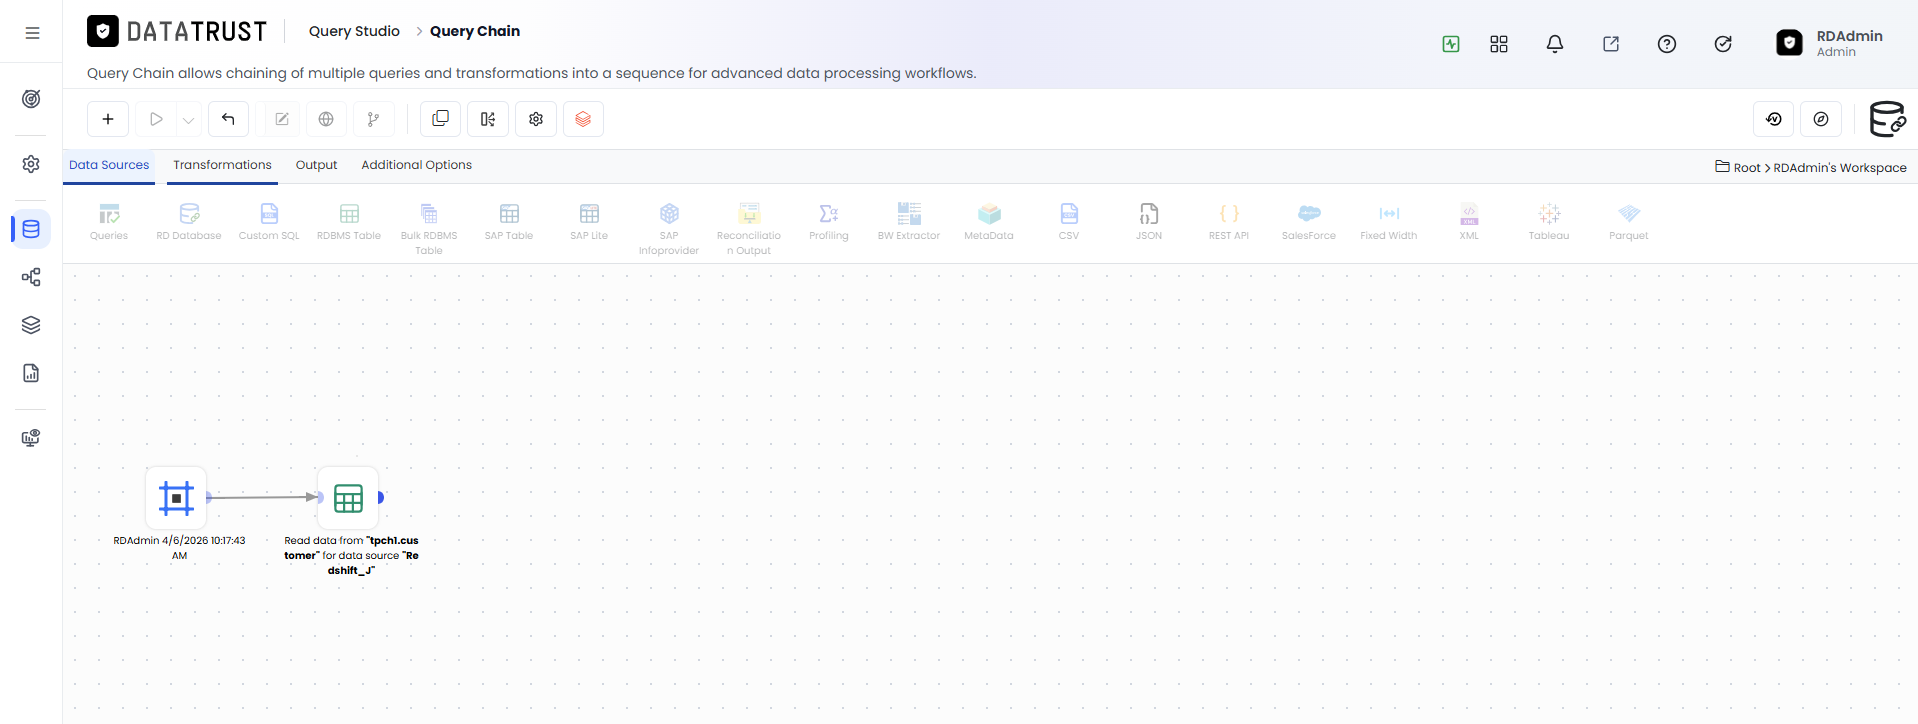Viewport: 1918px width, 724px height.
Task: Open the target icon in left sidebar
Action: pos(31,99)
